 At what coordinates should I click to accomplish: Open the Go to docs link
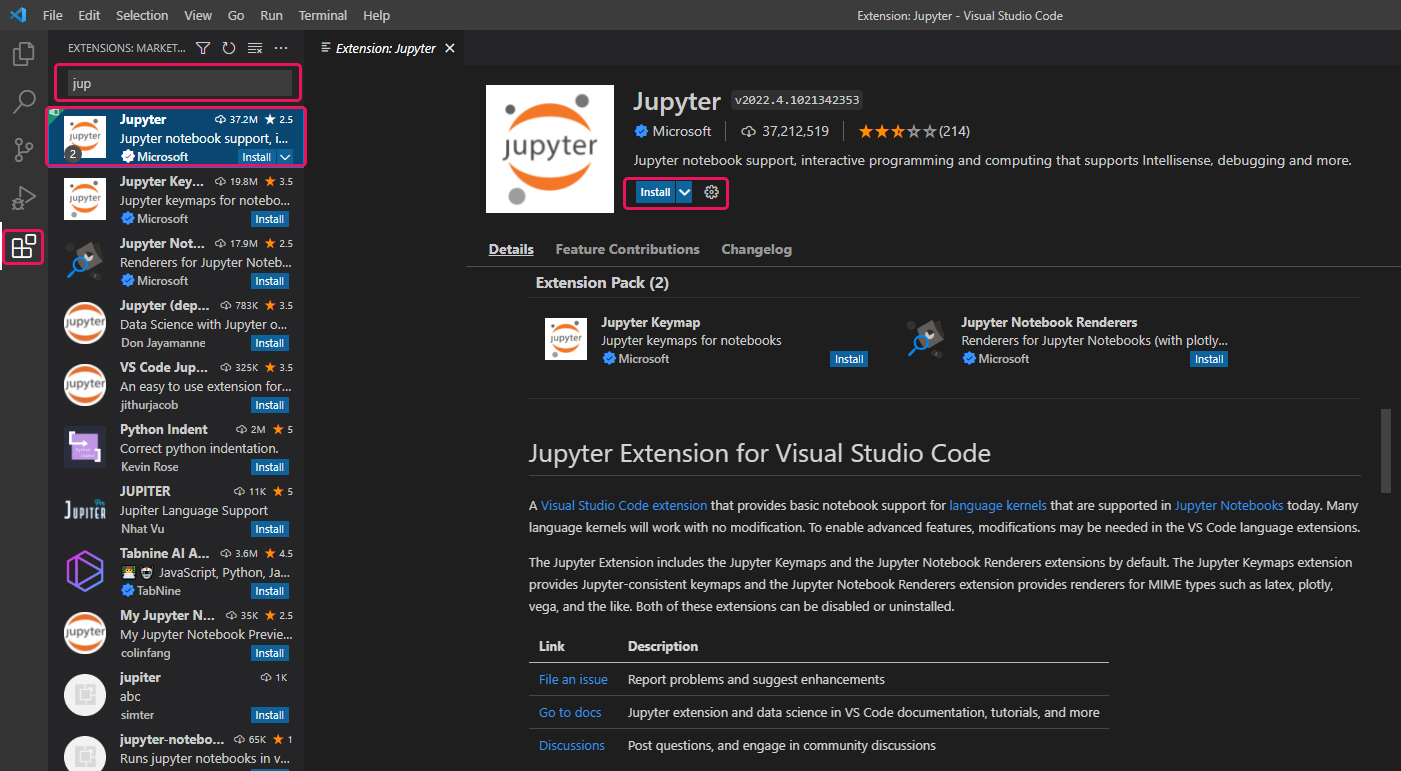click(x=570, y=712)
